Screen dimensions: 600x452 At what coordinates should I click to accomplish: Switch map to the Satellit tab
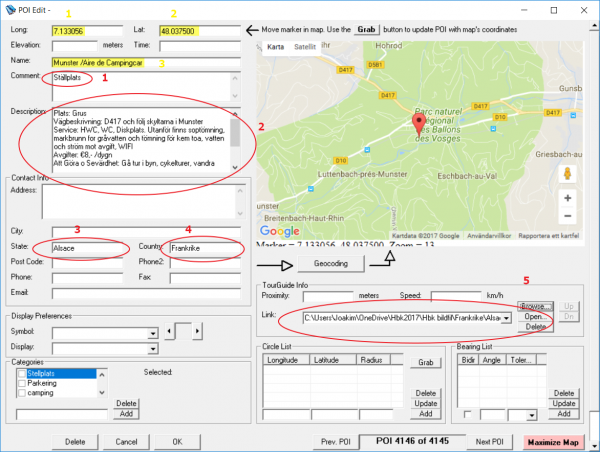[308, 45]
